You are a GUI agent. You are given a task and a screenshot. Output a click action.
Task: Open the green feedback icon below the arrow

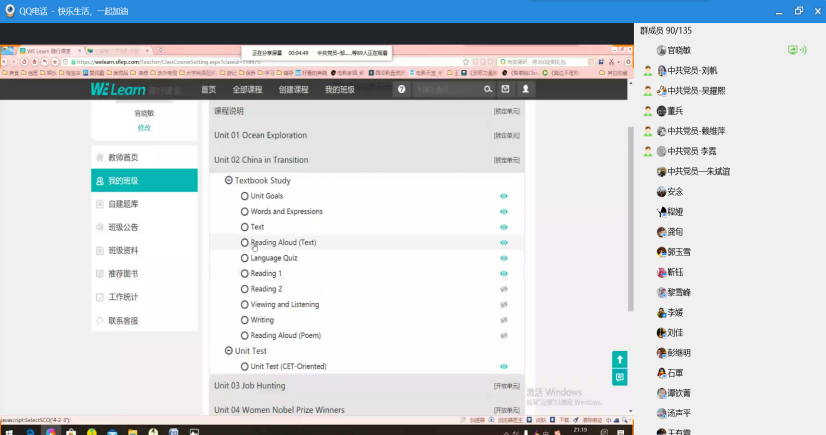coord(620,377)
